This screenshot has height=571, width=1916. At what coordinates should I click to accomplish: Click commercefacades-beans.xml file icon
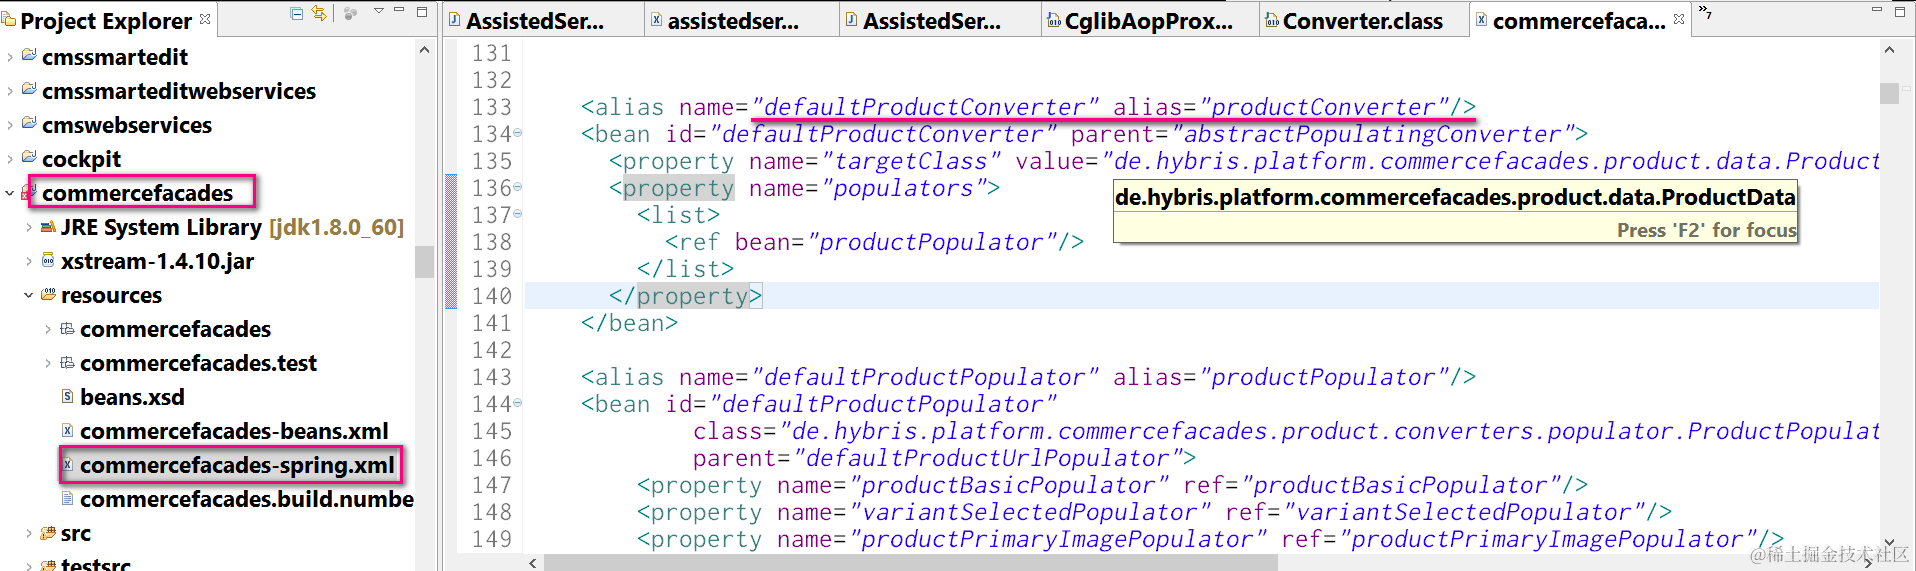[67, 431]
